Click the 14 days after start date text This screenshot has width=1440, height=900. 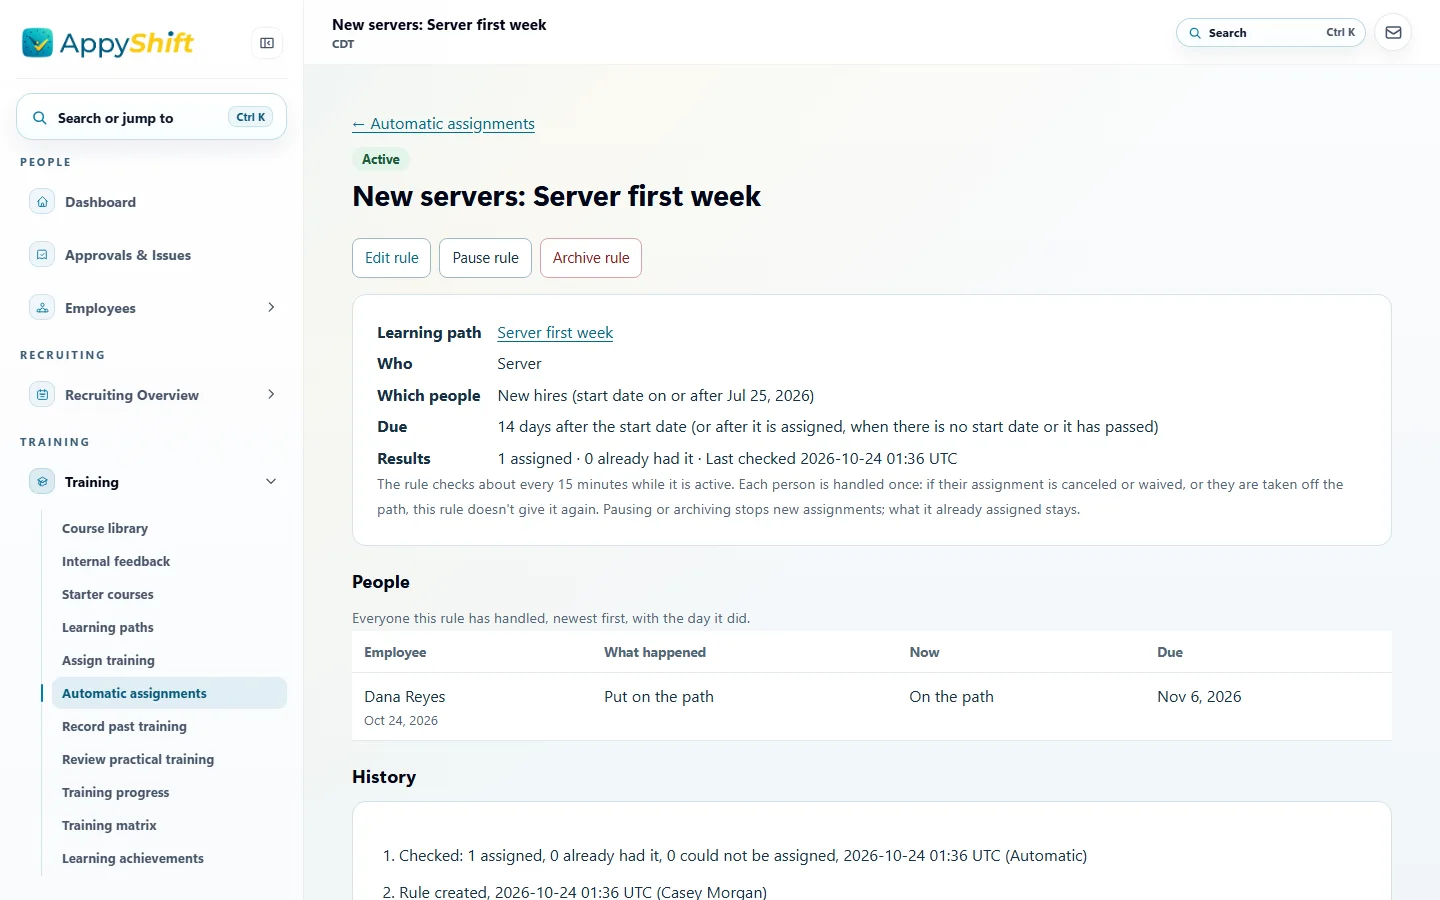[828, 427]
